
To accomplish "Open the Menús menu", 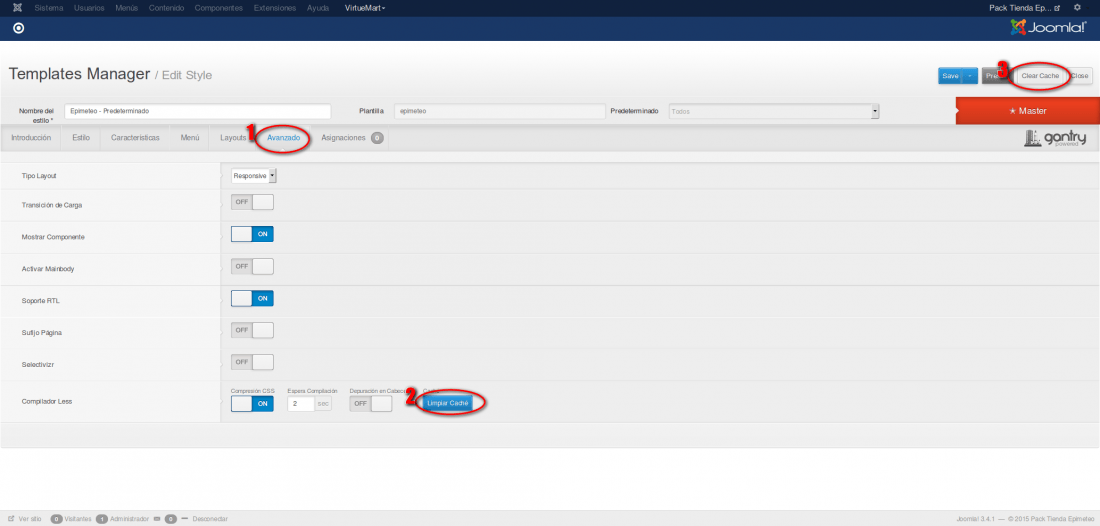I will point(127,8).
